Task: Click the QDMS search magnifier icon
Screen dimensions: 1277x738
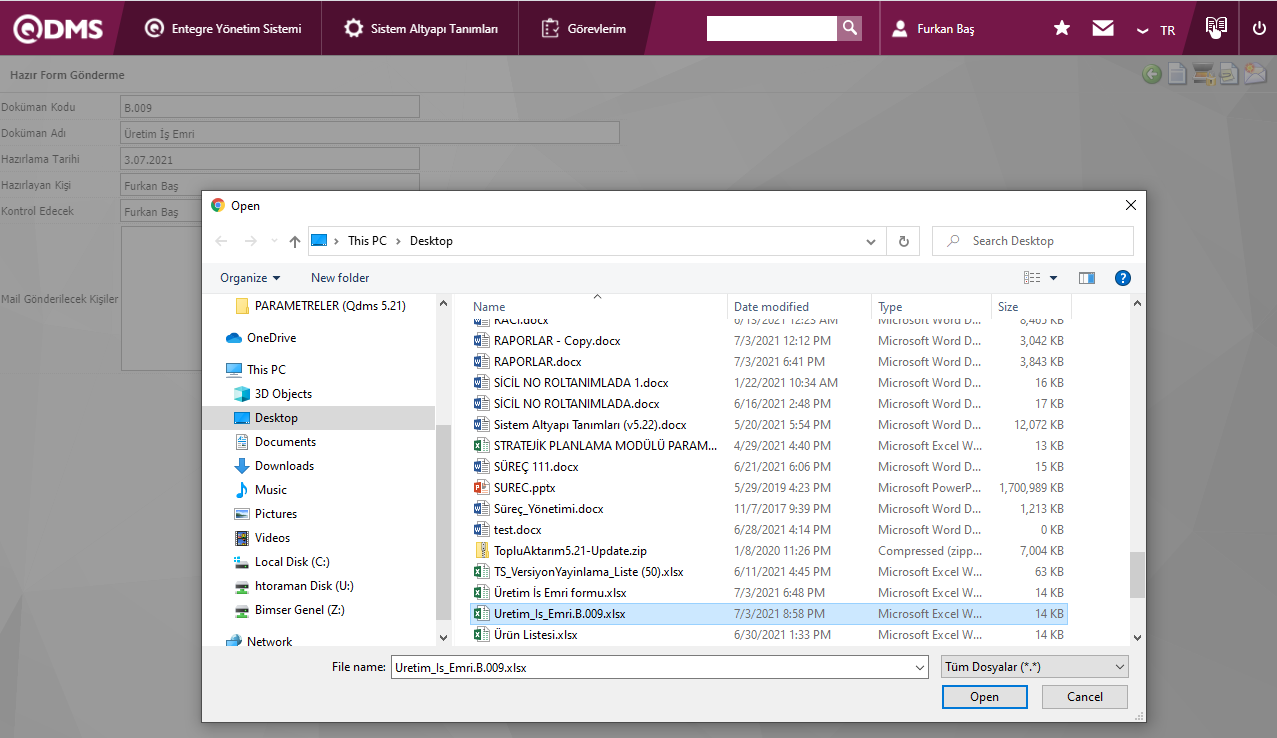Action: tap(849, 28)
